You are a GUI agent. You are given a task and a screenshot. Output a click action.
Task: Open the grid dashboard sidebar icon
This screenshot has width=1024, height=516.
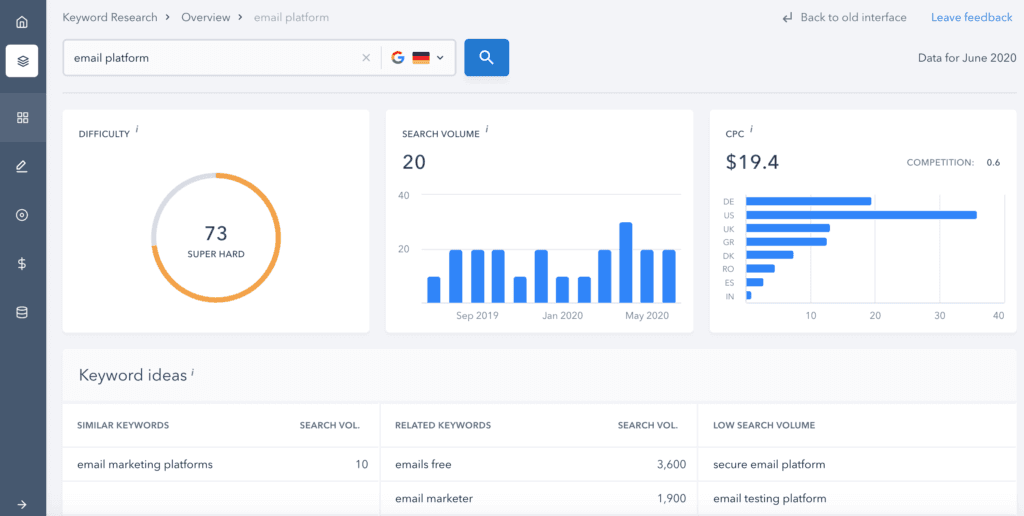(x=22, y=118)
